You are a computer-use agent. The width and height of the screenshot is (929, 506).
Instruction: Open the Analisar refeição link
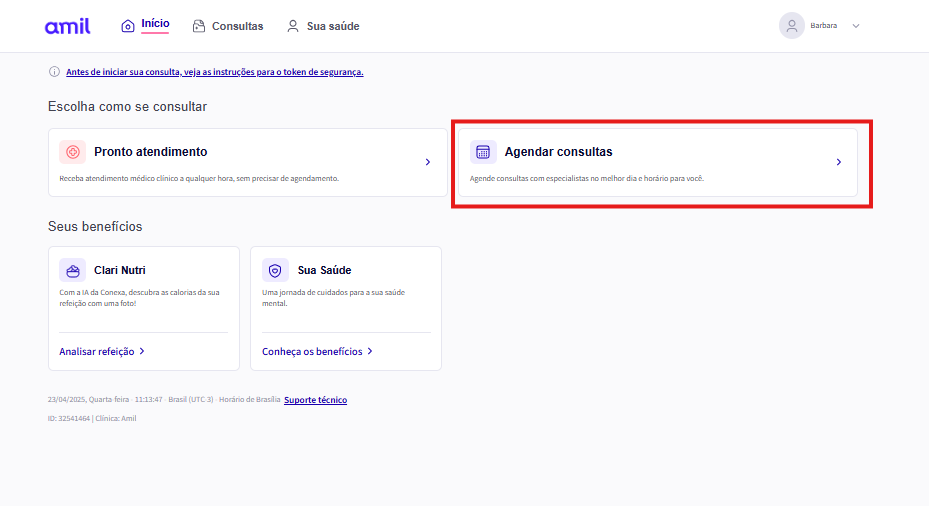pos(97,351)
